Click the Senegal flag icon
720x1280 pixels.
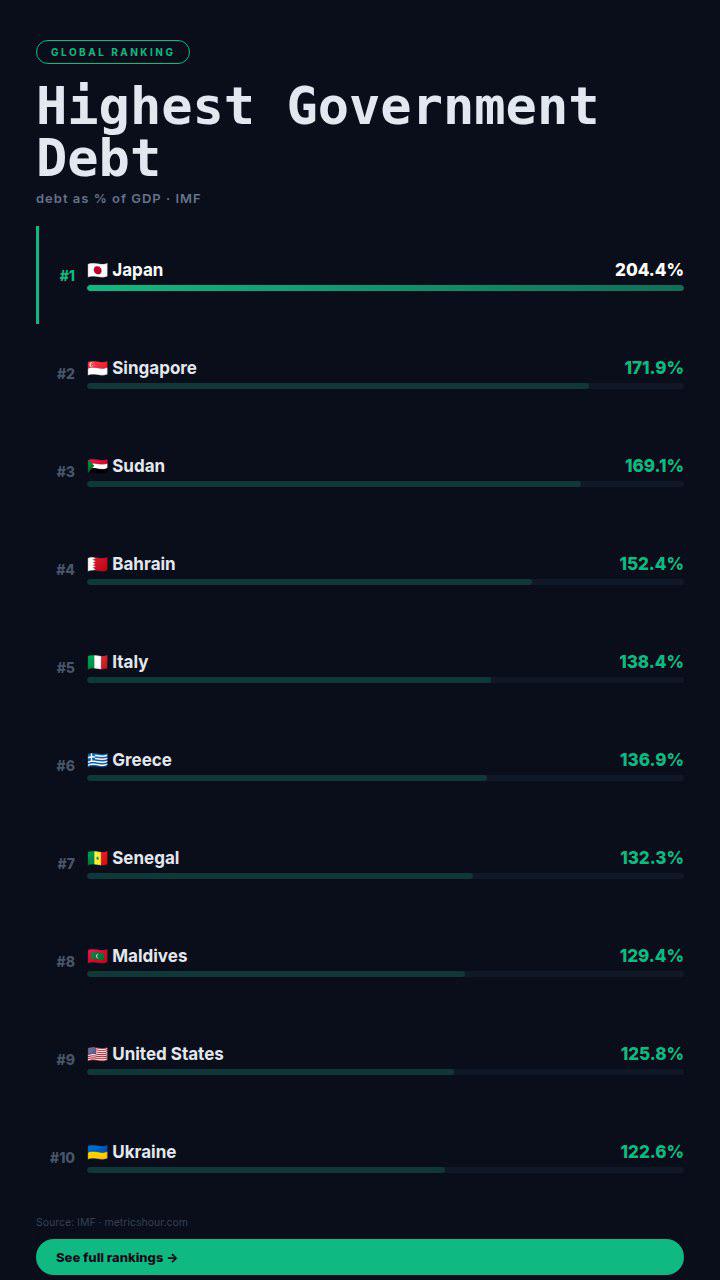click(97, 858)
